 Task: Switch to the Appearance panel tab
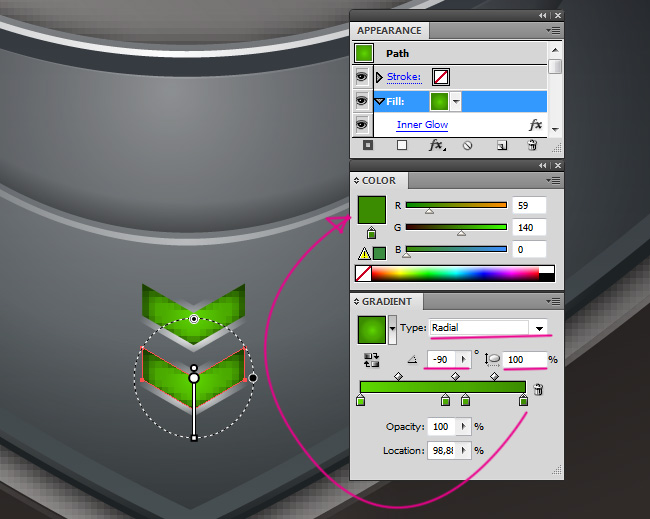click(389, 31)
